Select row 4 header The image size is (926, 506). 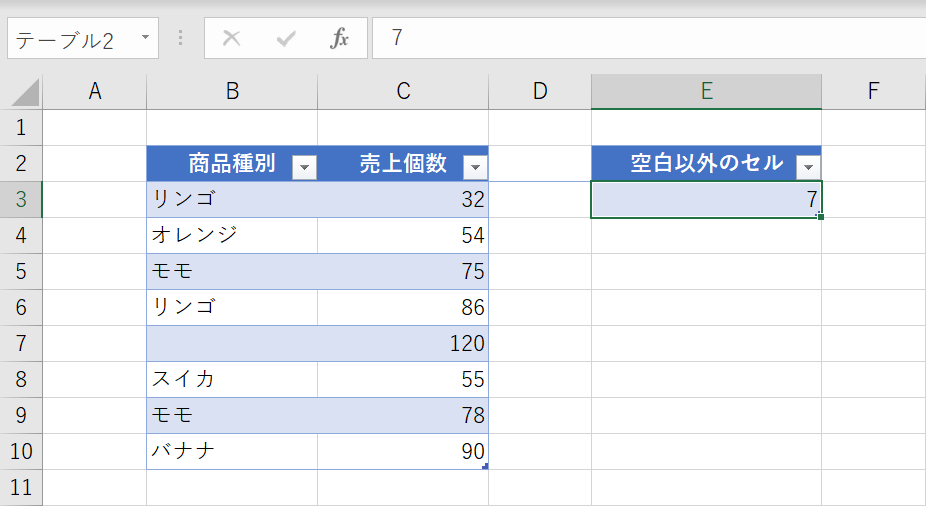click(21, 236)
